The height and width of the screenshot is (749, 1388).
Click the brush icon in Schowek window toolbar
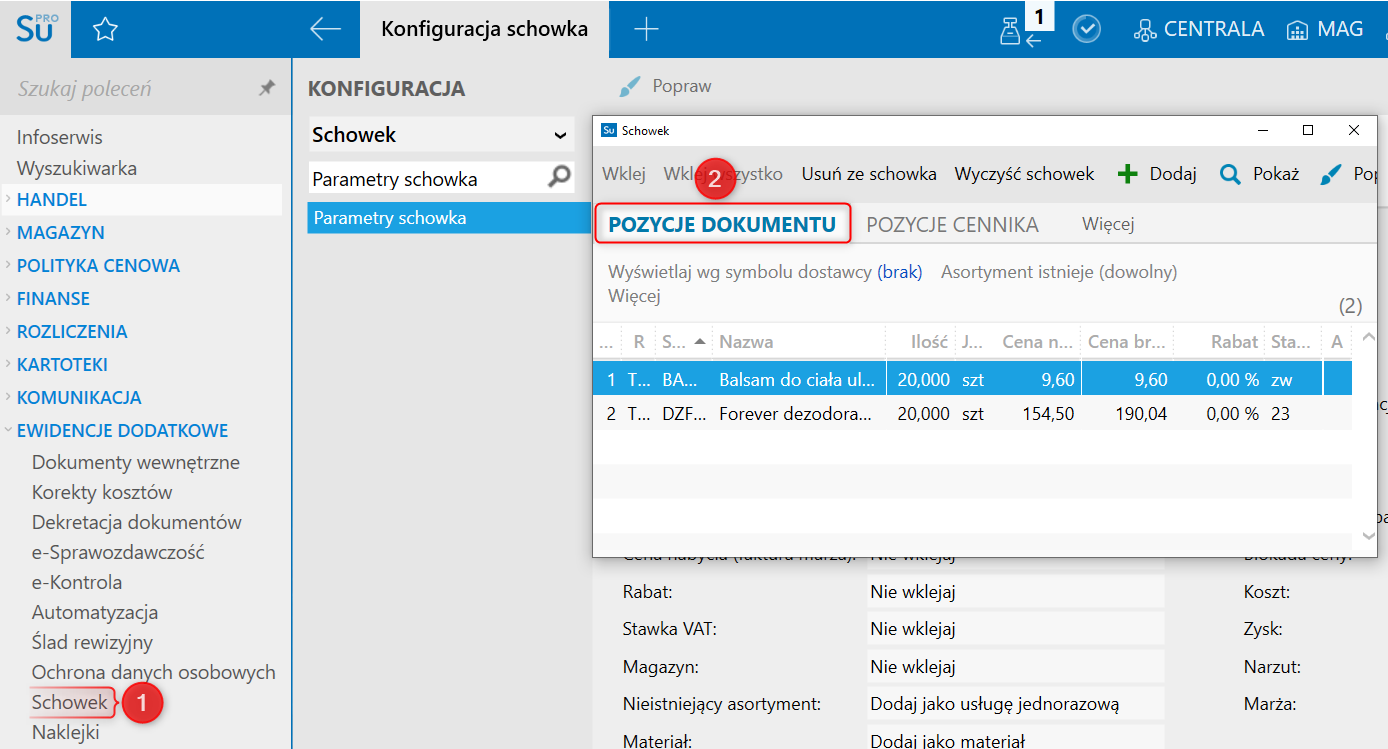[x=1331, y=174]
